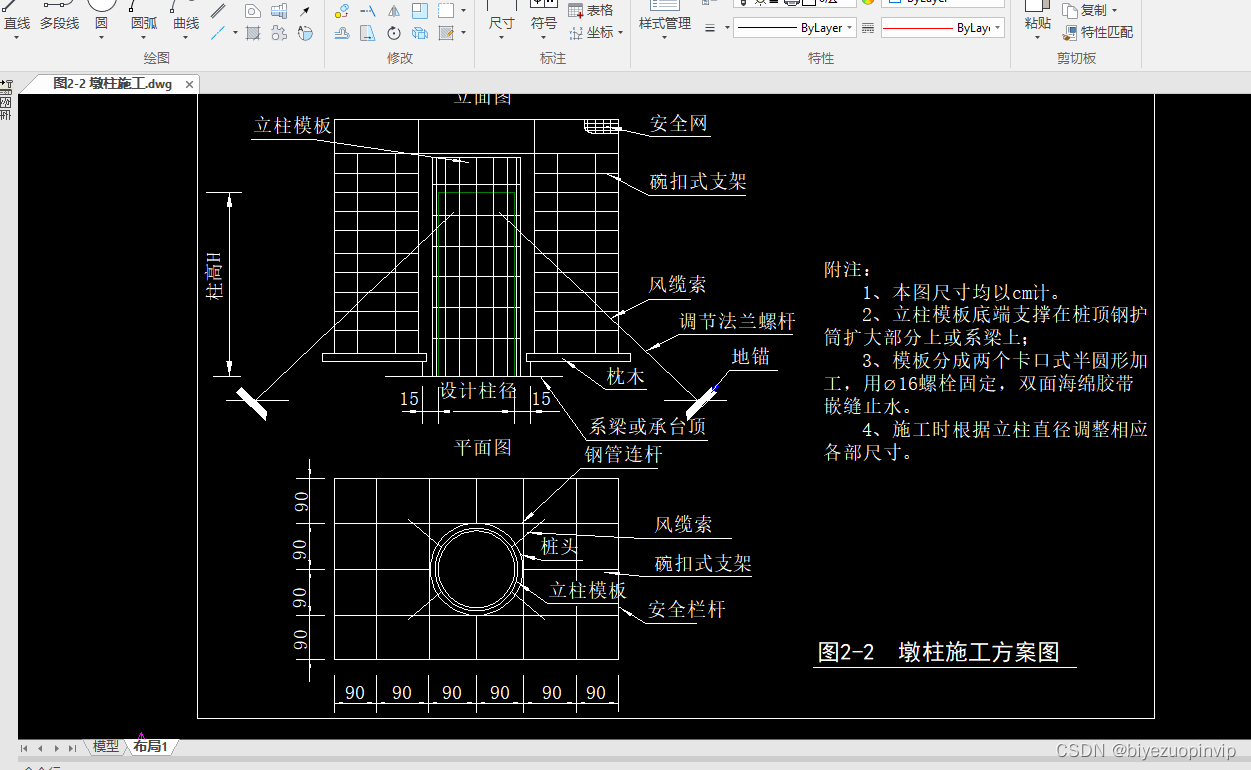Image resolution: width=1251 pixels, height=770 pixels.
Task: Switch to the 图2-2 墩柱施工.dwg tab
Action: (112, 84)
